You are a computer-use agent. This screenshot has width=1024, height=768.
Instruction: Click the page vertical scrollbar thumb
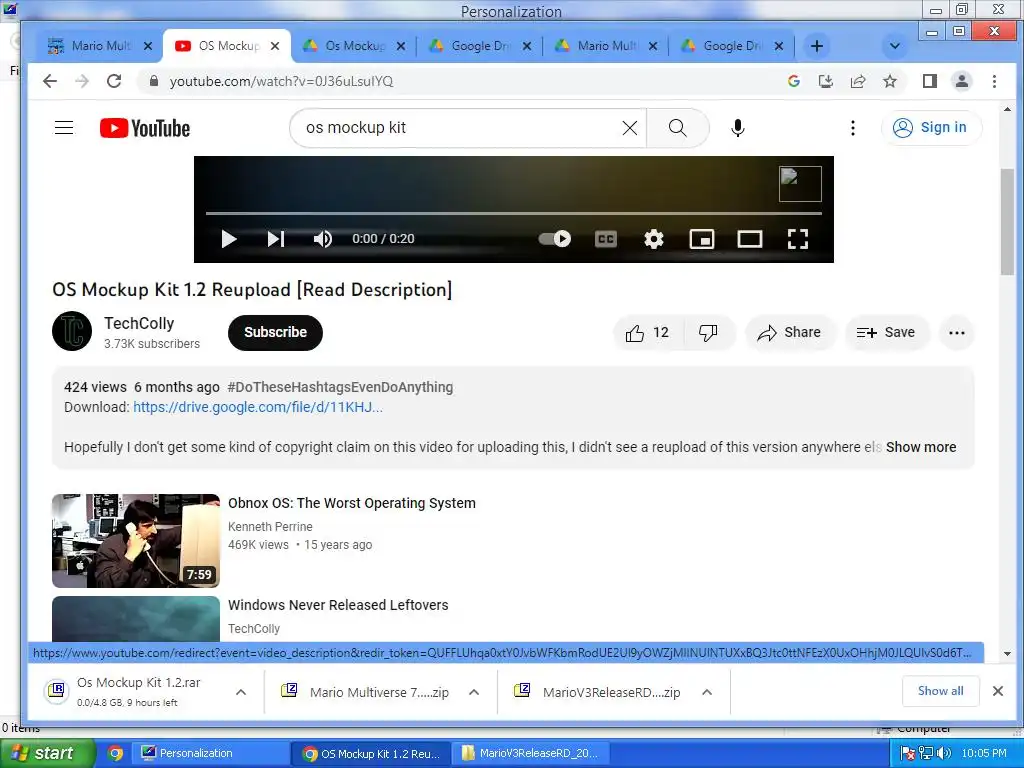click(x=1007, y=222)
